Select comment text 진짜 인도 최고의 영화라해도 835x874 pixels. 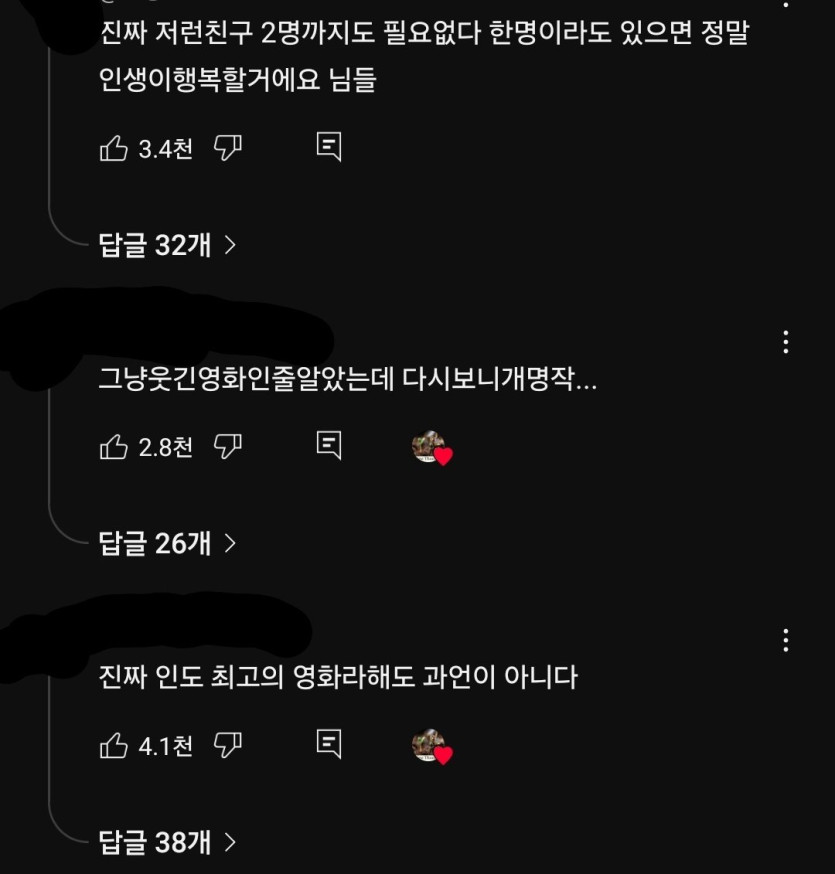256,677
